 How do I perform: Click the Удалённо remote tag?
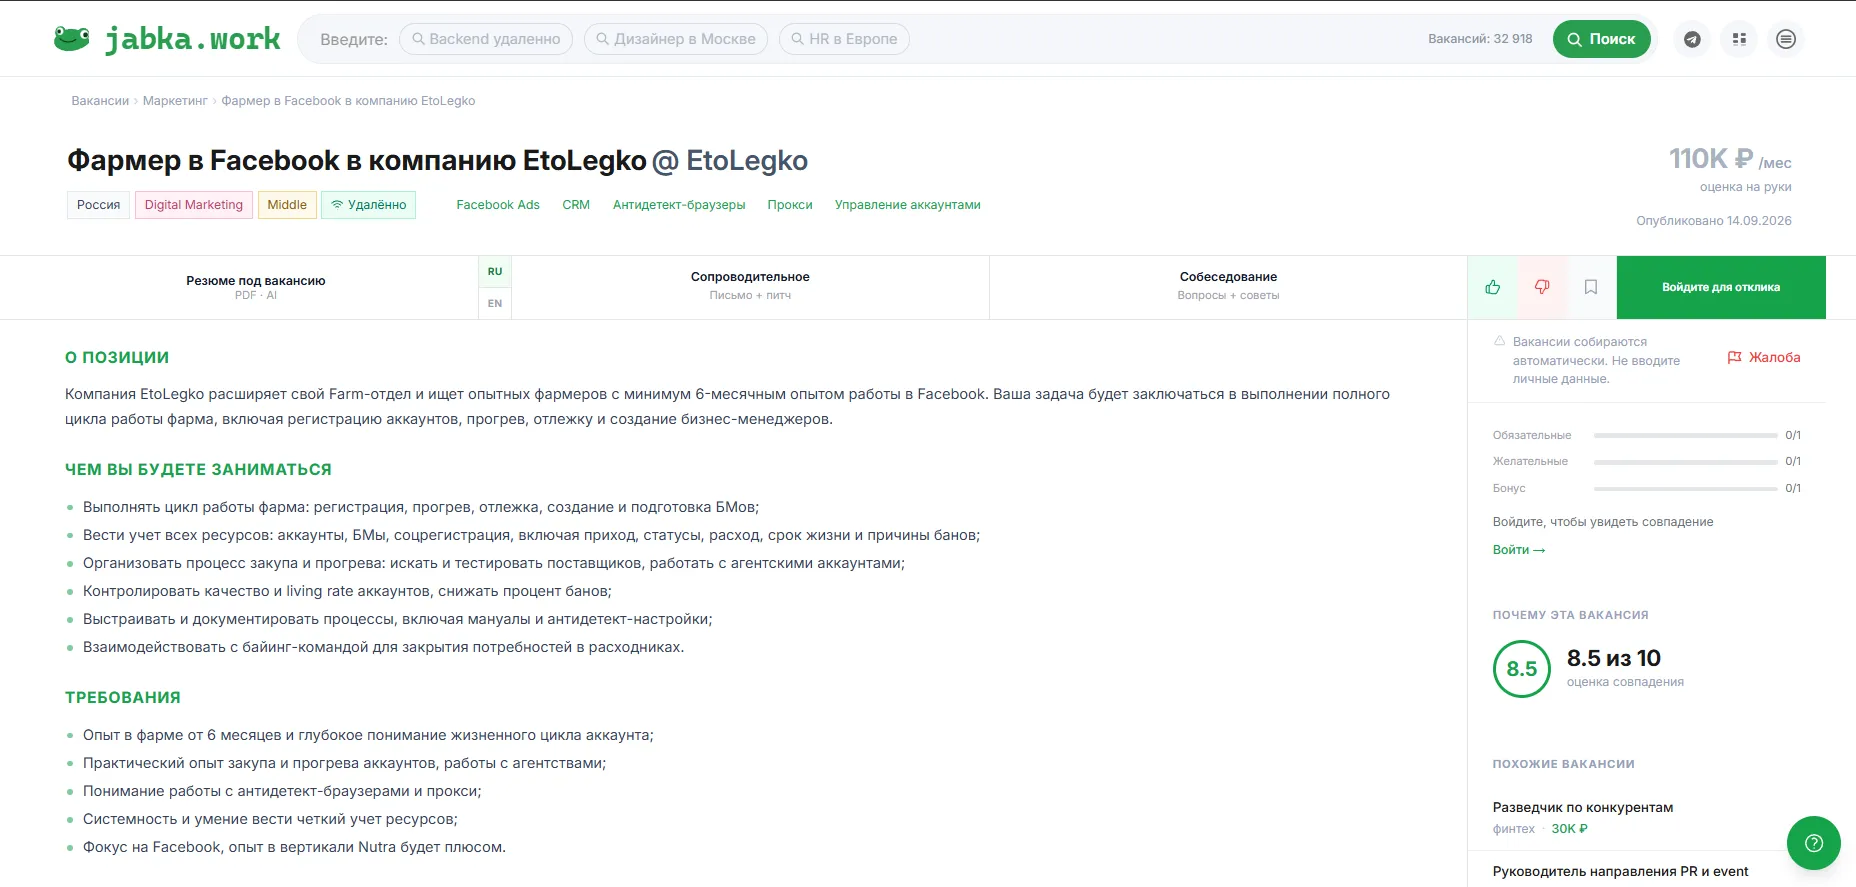(369, 205)
